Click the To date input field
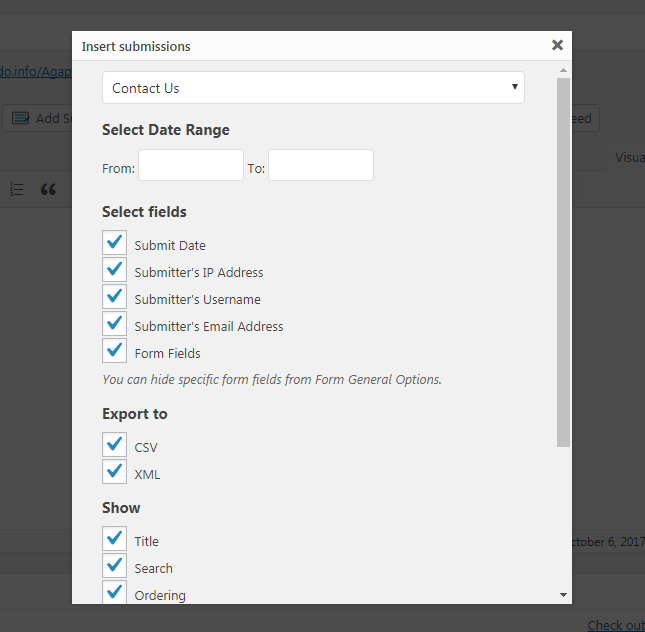The width and height of the screenshot is (645, 632). [x=321, y=165]
